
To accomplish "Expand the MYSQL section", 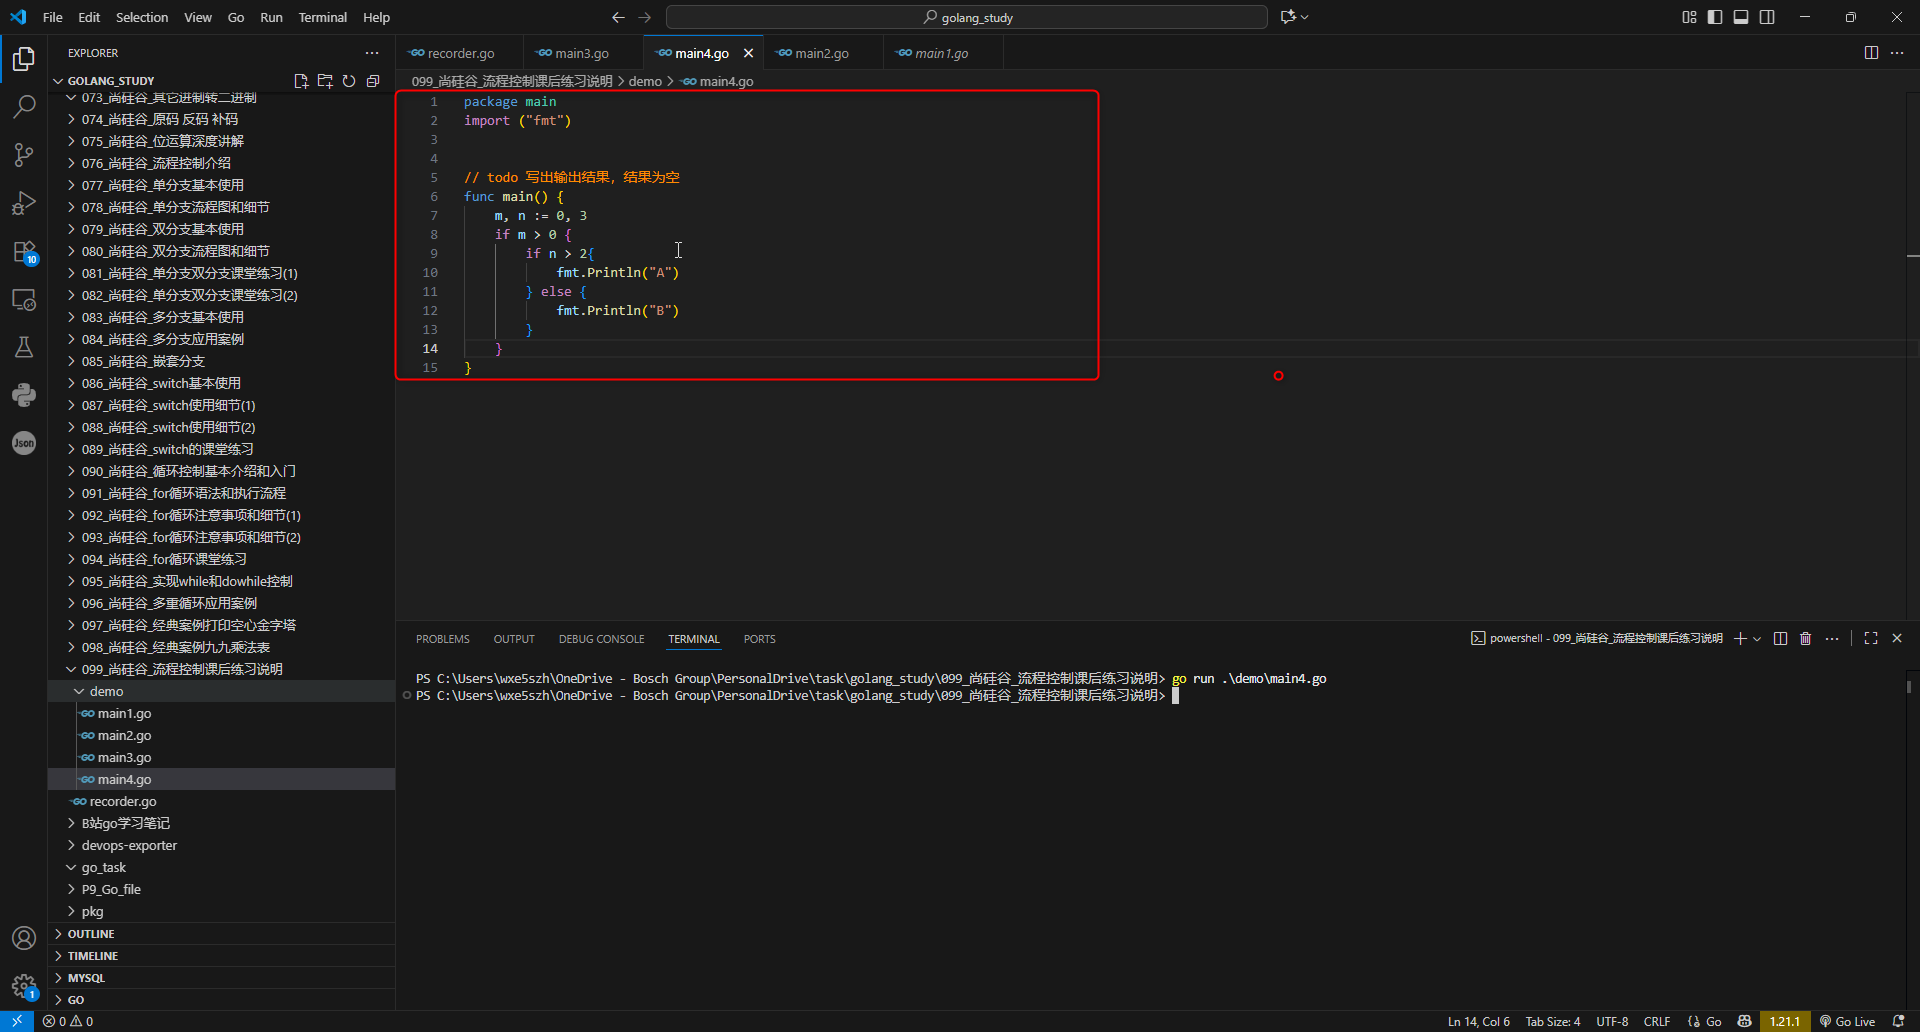I will pyautogui.click(x=221, y=978).
